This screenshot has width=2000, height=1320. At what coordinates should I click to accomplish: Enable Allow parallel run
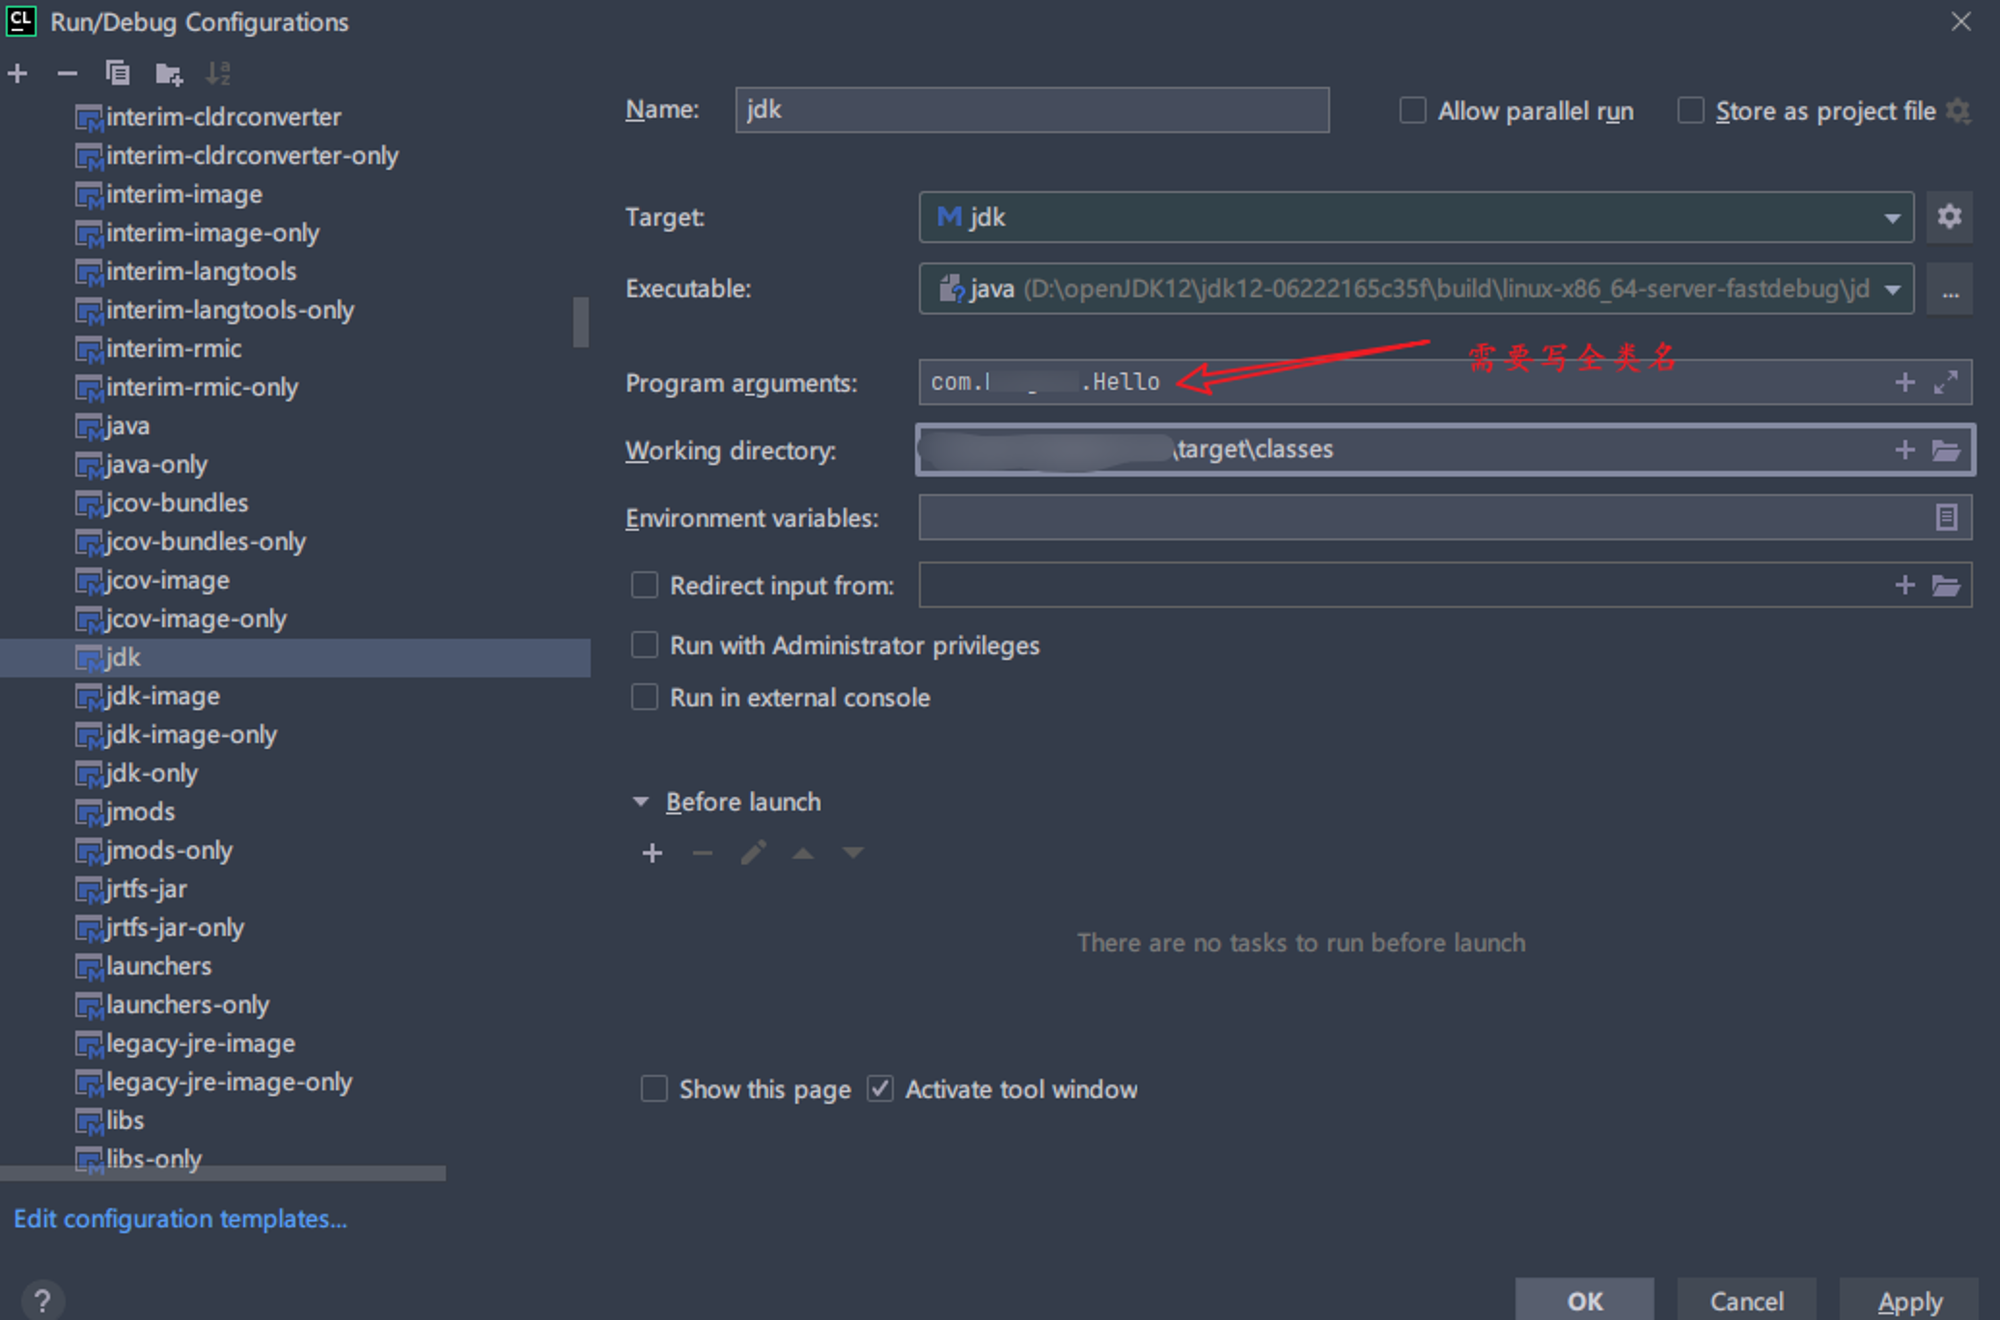pyautogui.click(x=1412, y=110)
